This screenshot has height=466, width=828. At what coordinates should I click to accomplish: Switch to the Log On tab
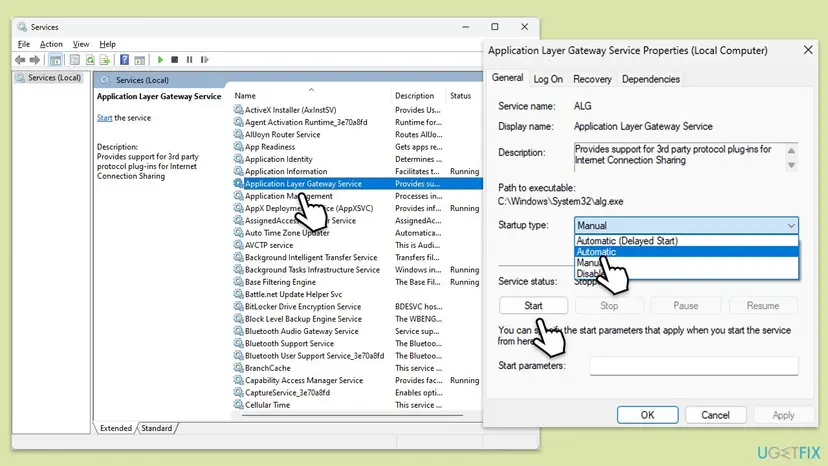click(548, 79)
